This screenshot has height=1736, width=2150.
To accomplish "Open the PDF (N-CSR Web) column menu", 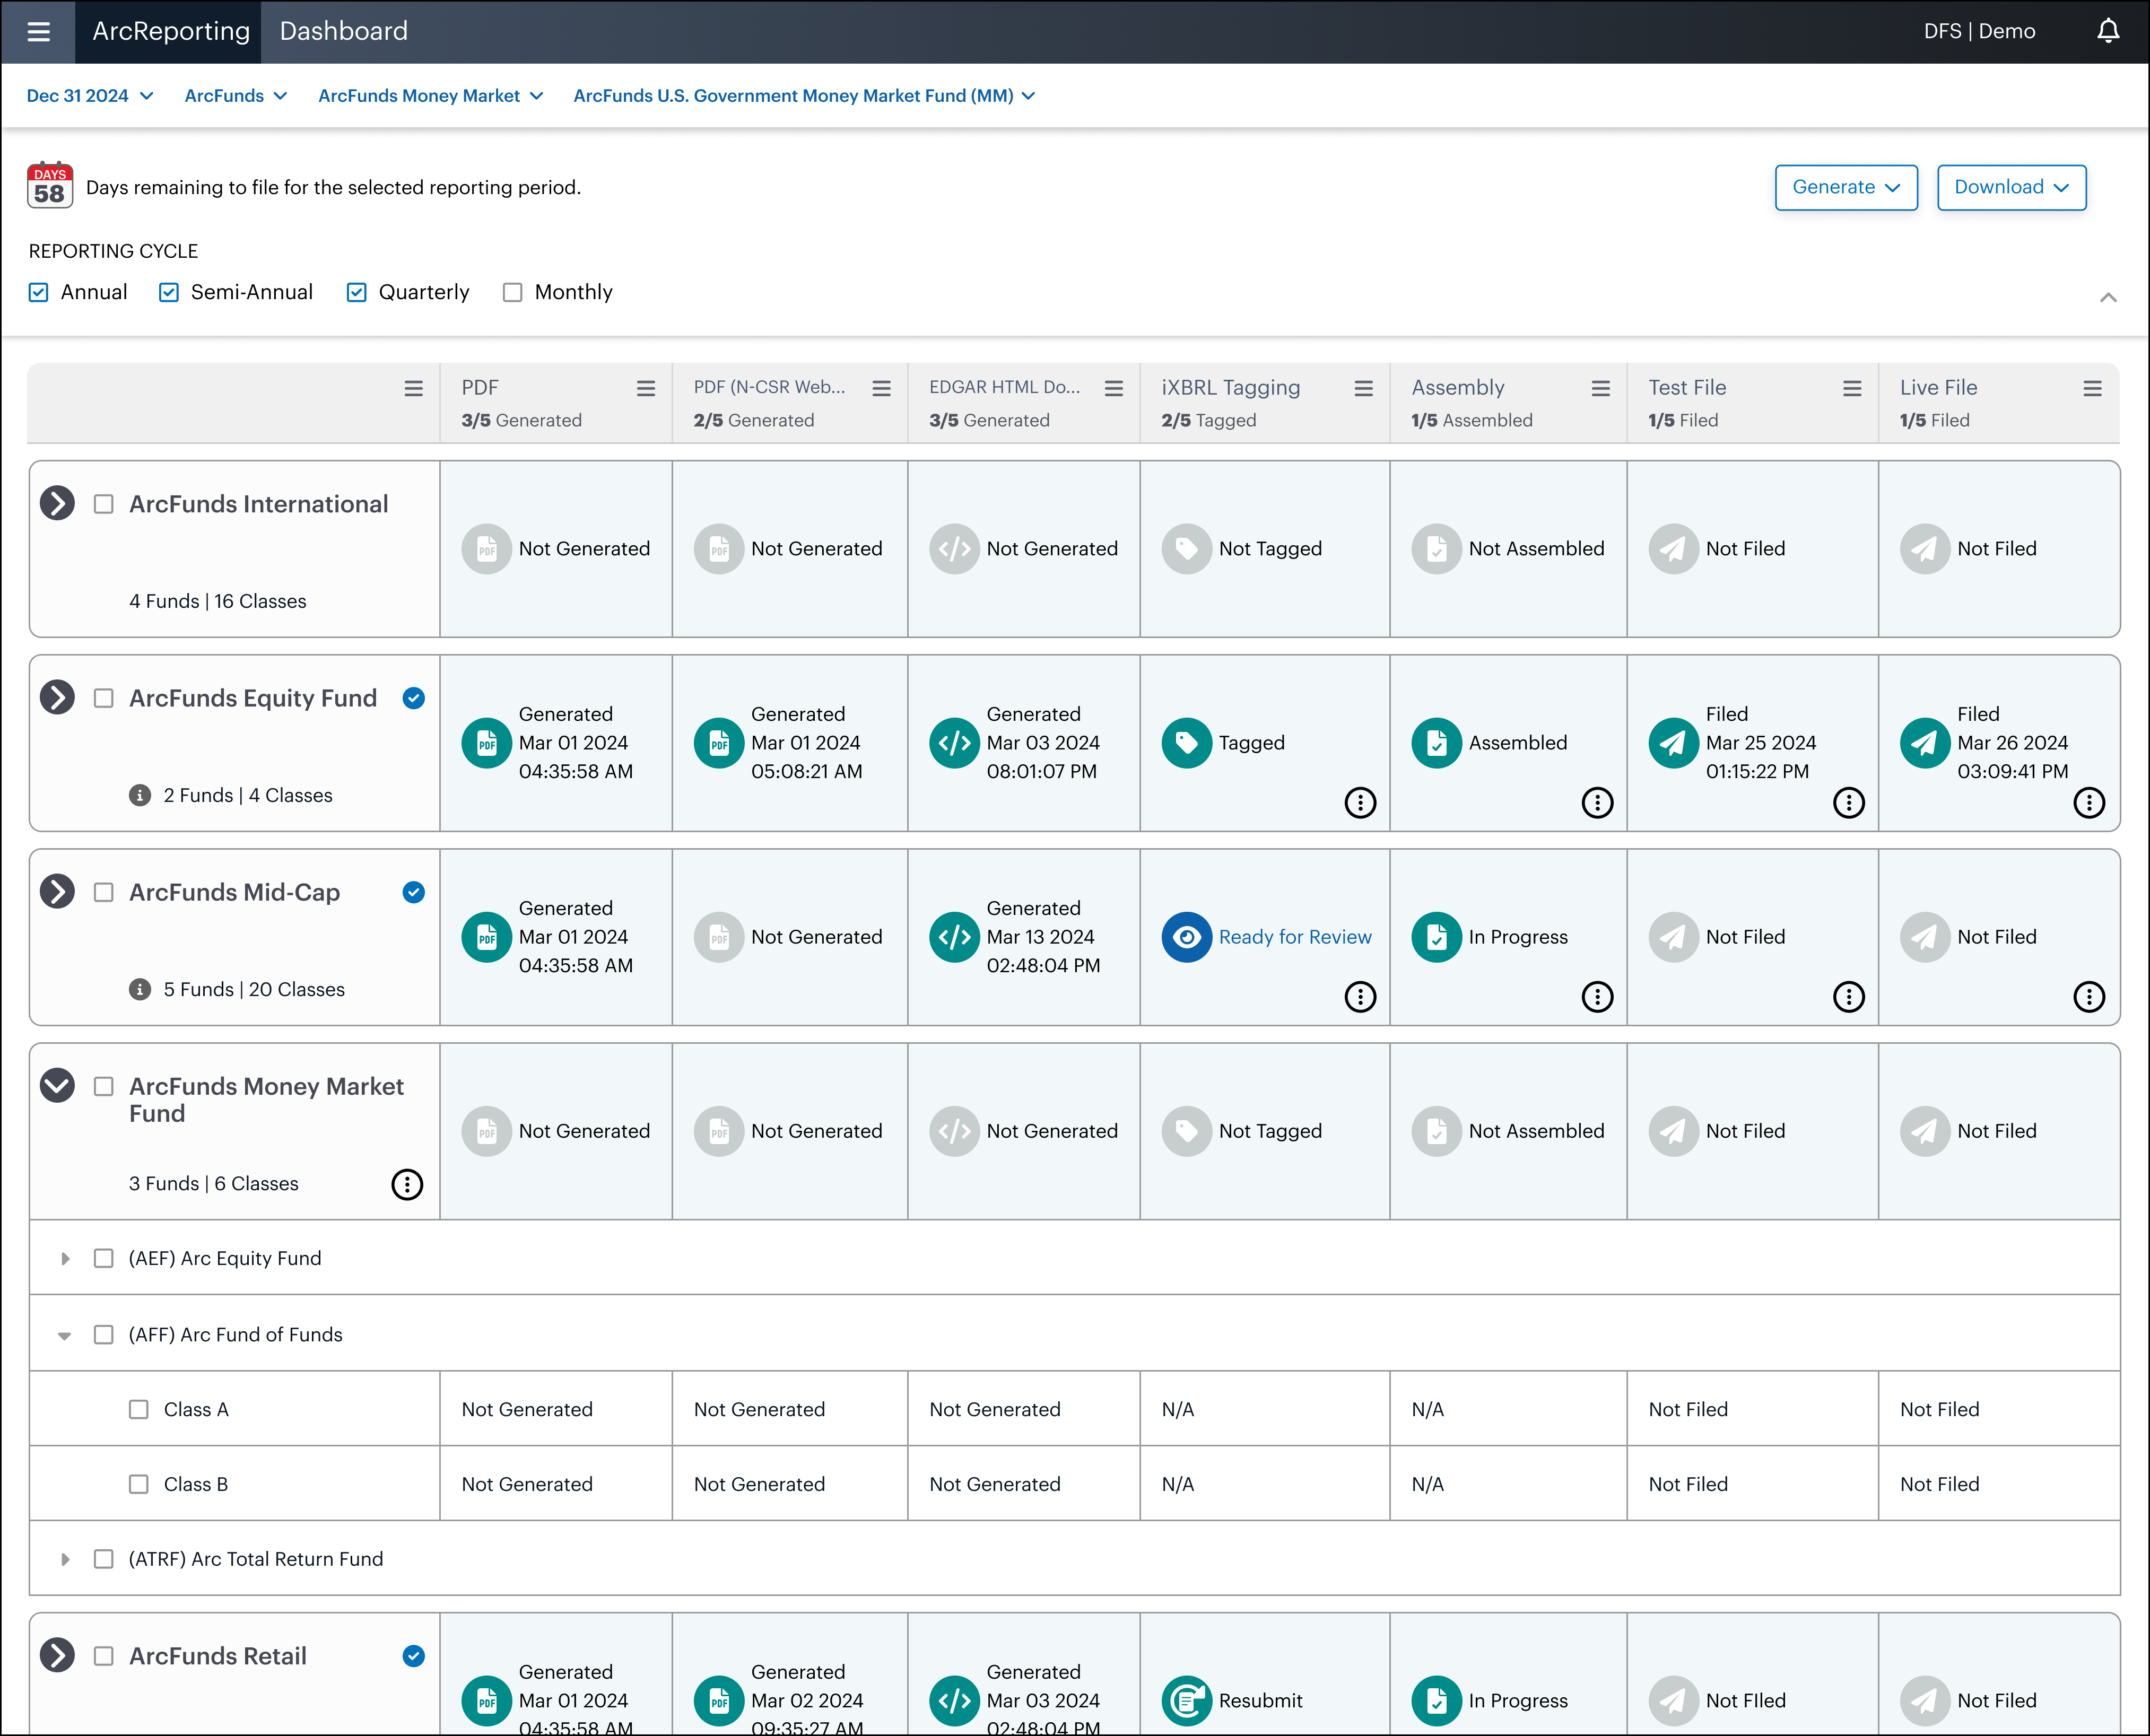I will click(x=881, y=389).
